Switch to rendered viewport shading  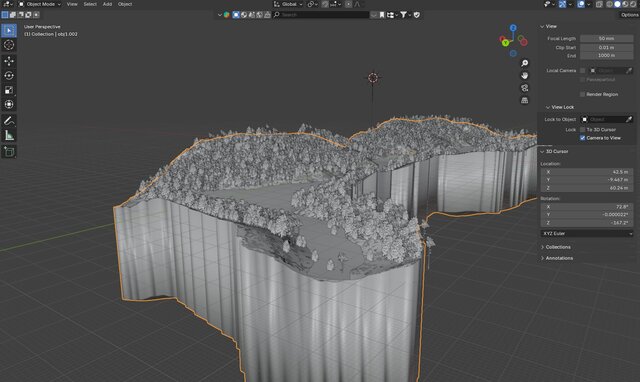[x=633, y=4]
